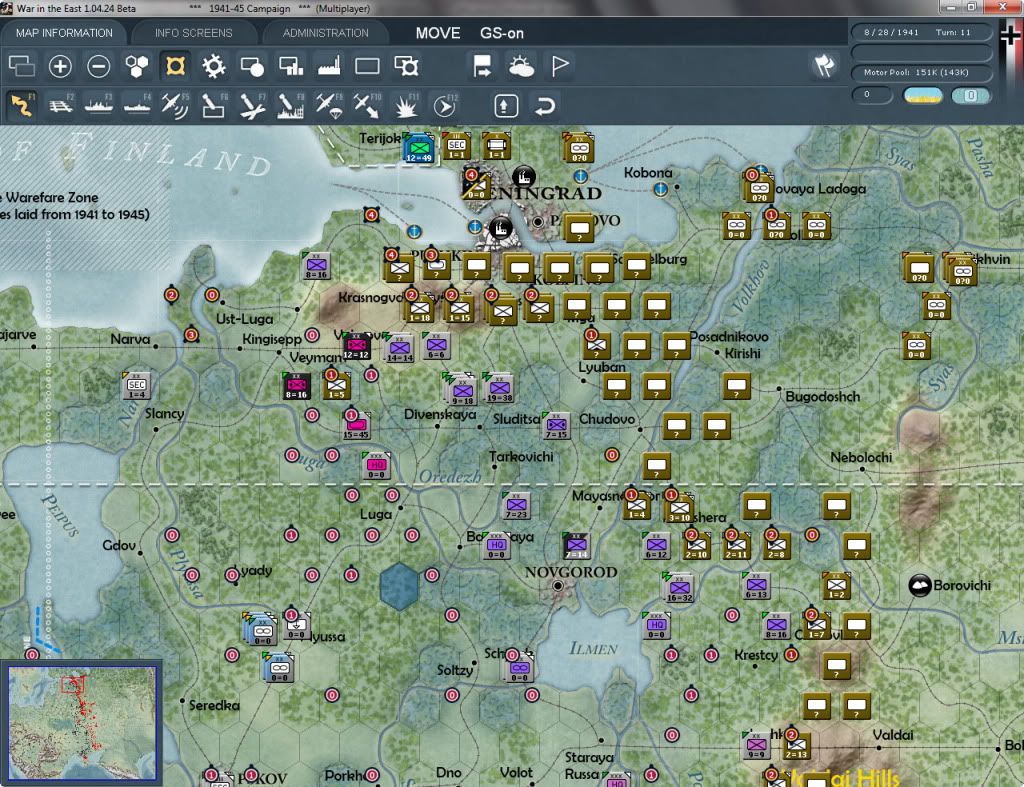The height and width of the screenshot is (787, 1024).
Task: Select the F9 air transport parachute icon
Action: [329, 105]
